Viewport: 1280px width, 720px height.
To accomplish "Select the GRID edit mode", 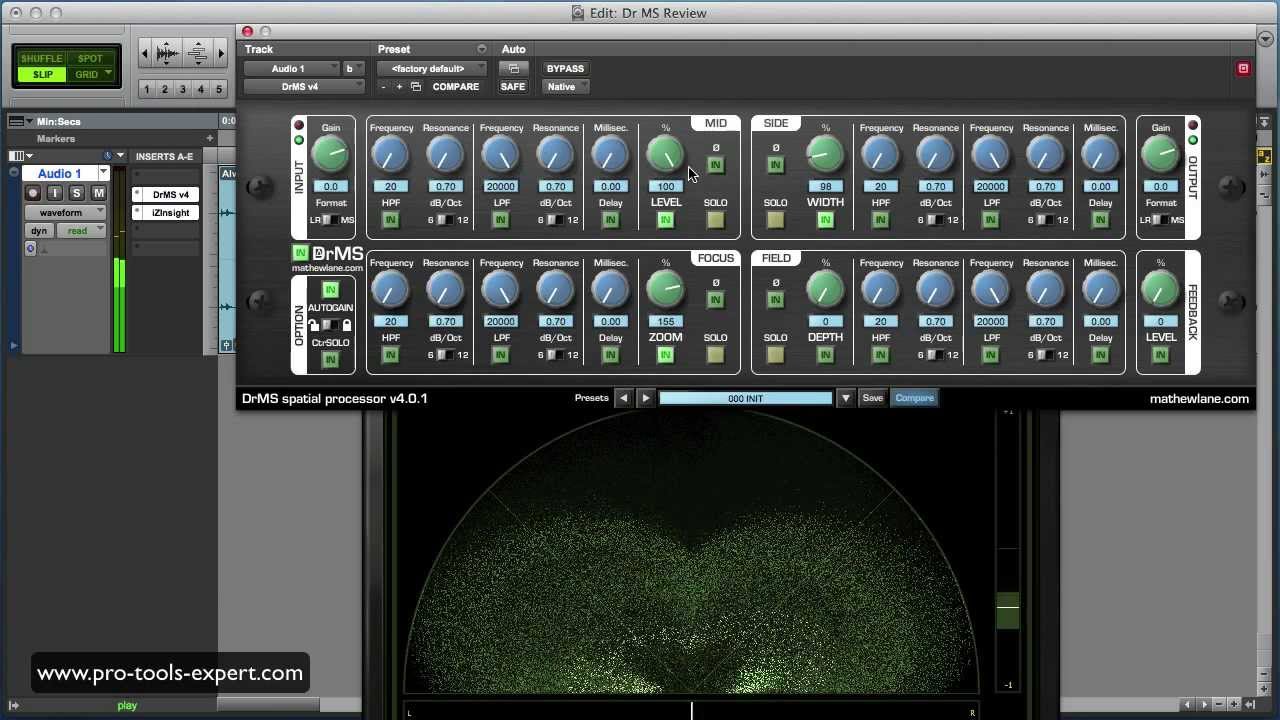I will (x=87, y=75).
